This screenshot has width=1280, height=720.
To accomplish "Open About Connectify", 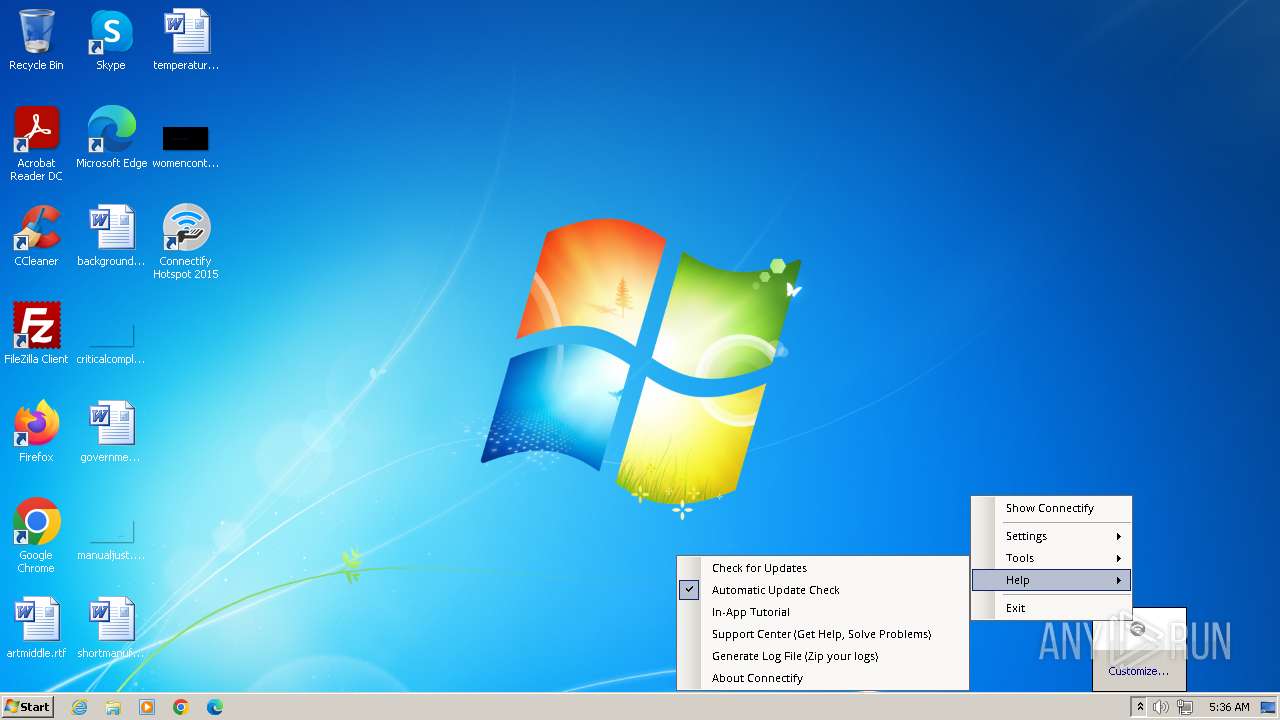I will (x=823, y=678).
